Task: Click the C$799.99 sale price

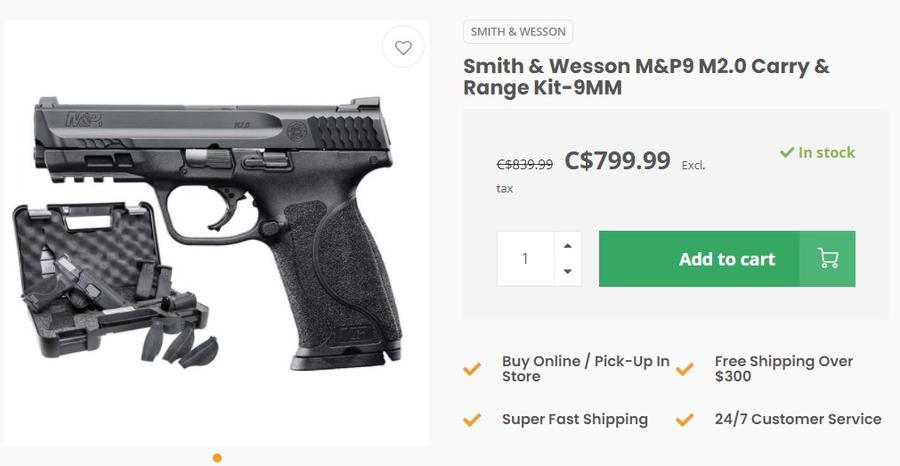Action: (x=617, y=160)
